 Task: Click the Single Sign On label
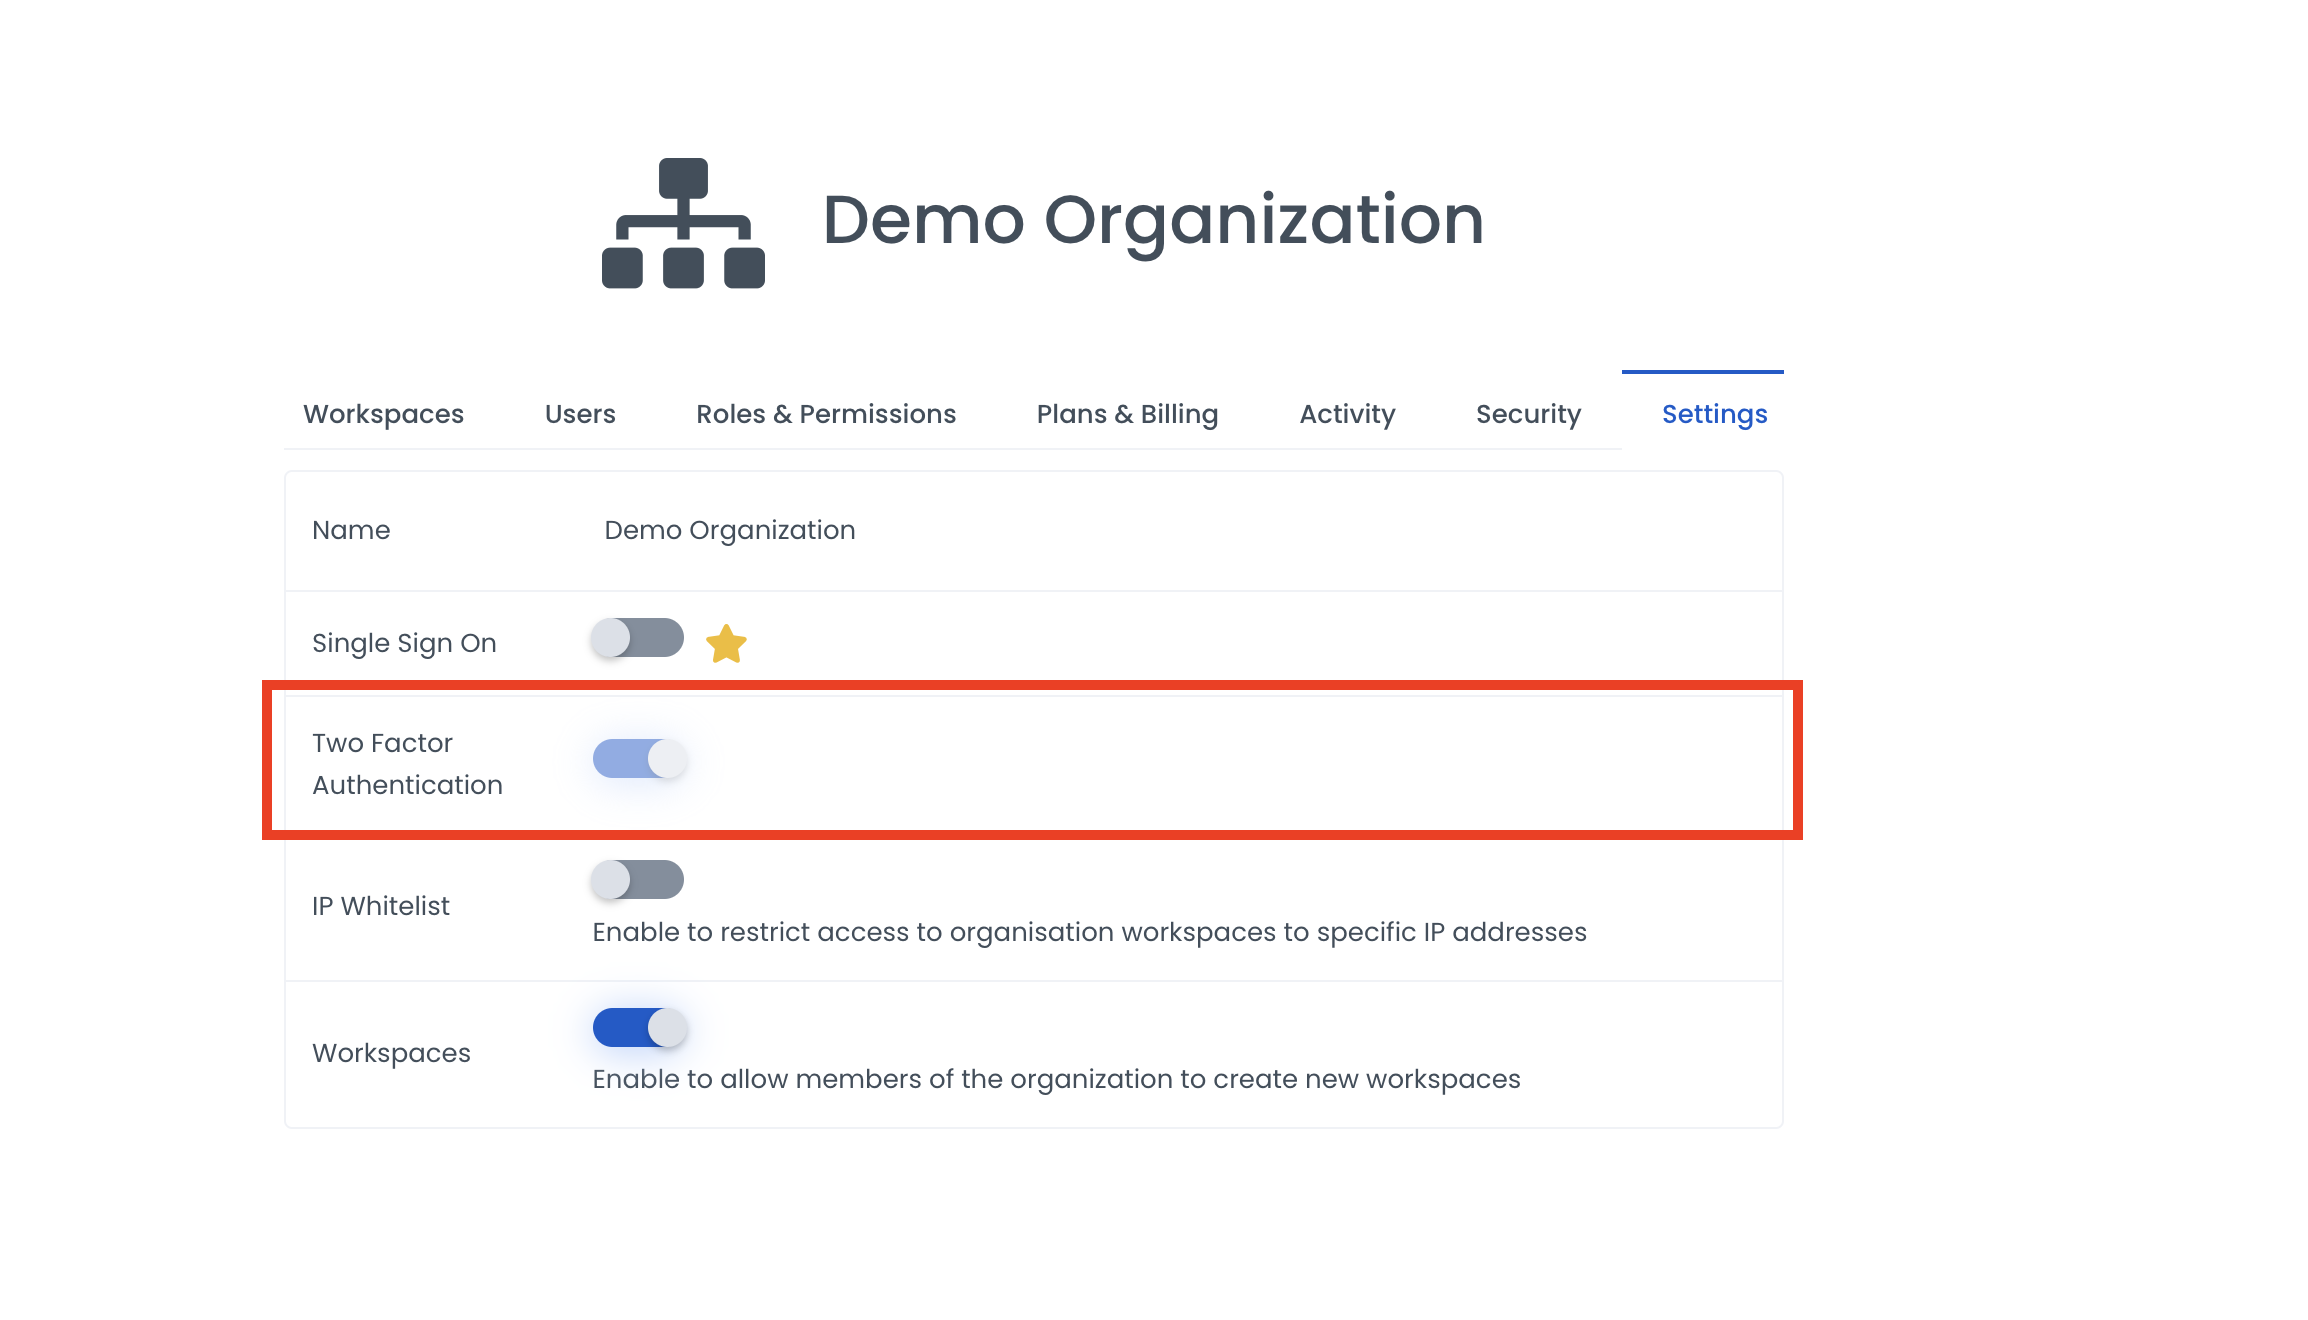404,643
